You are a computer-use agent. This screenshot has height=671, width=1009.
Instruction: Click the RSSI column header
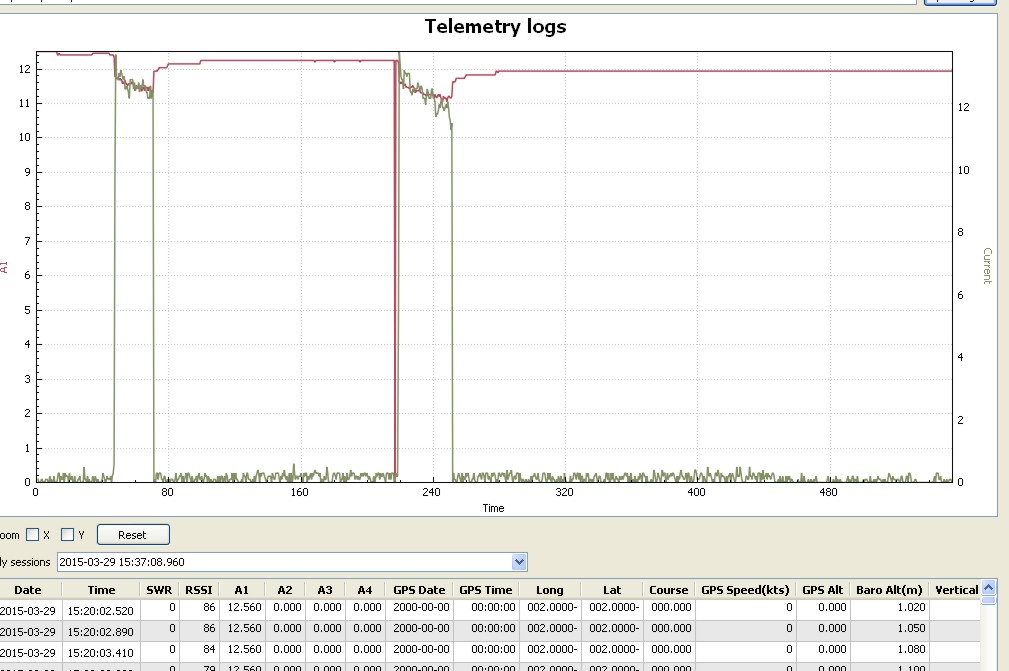pos(199,590)
